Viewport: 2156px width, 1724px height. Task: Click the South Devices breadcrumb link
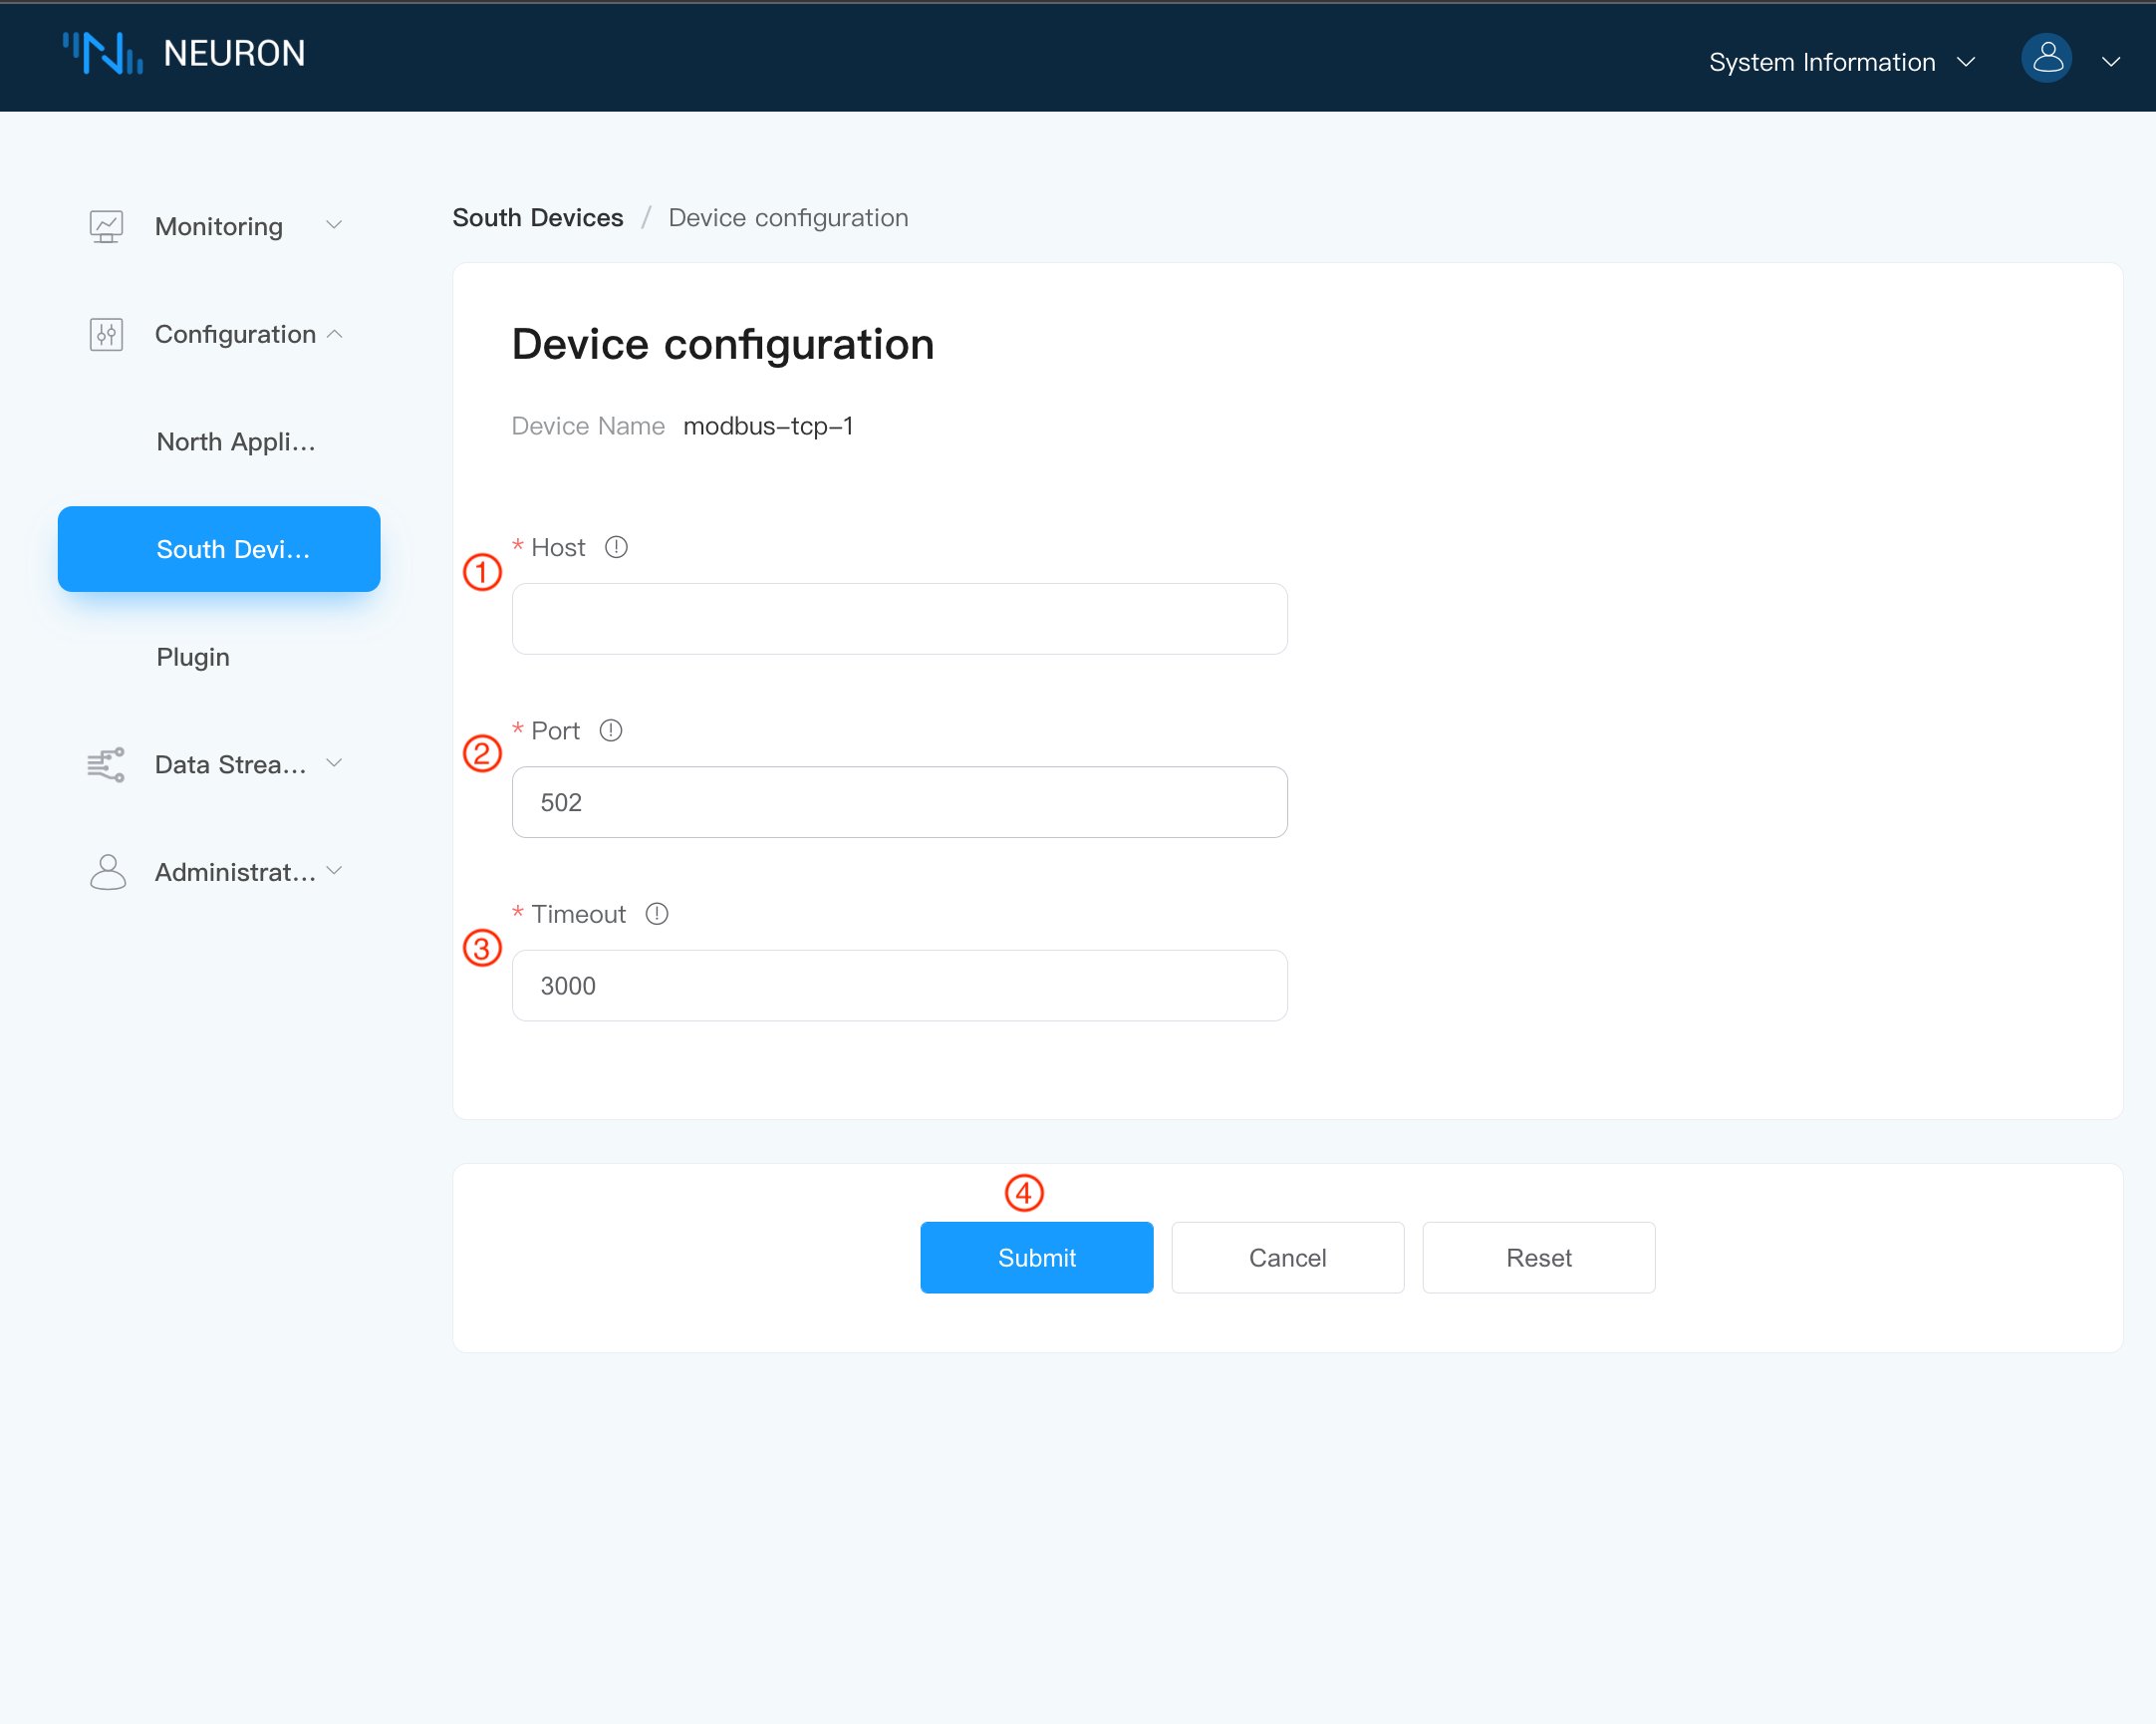538,218
